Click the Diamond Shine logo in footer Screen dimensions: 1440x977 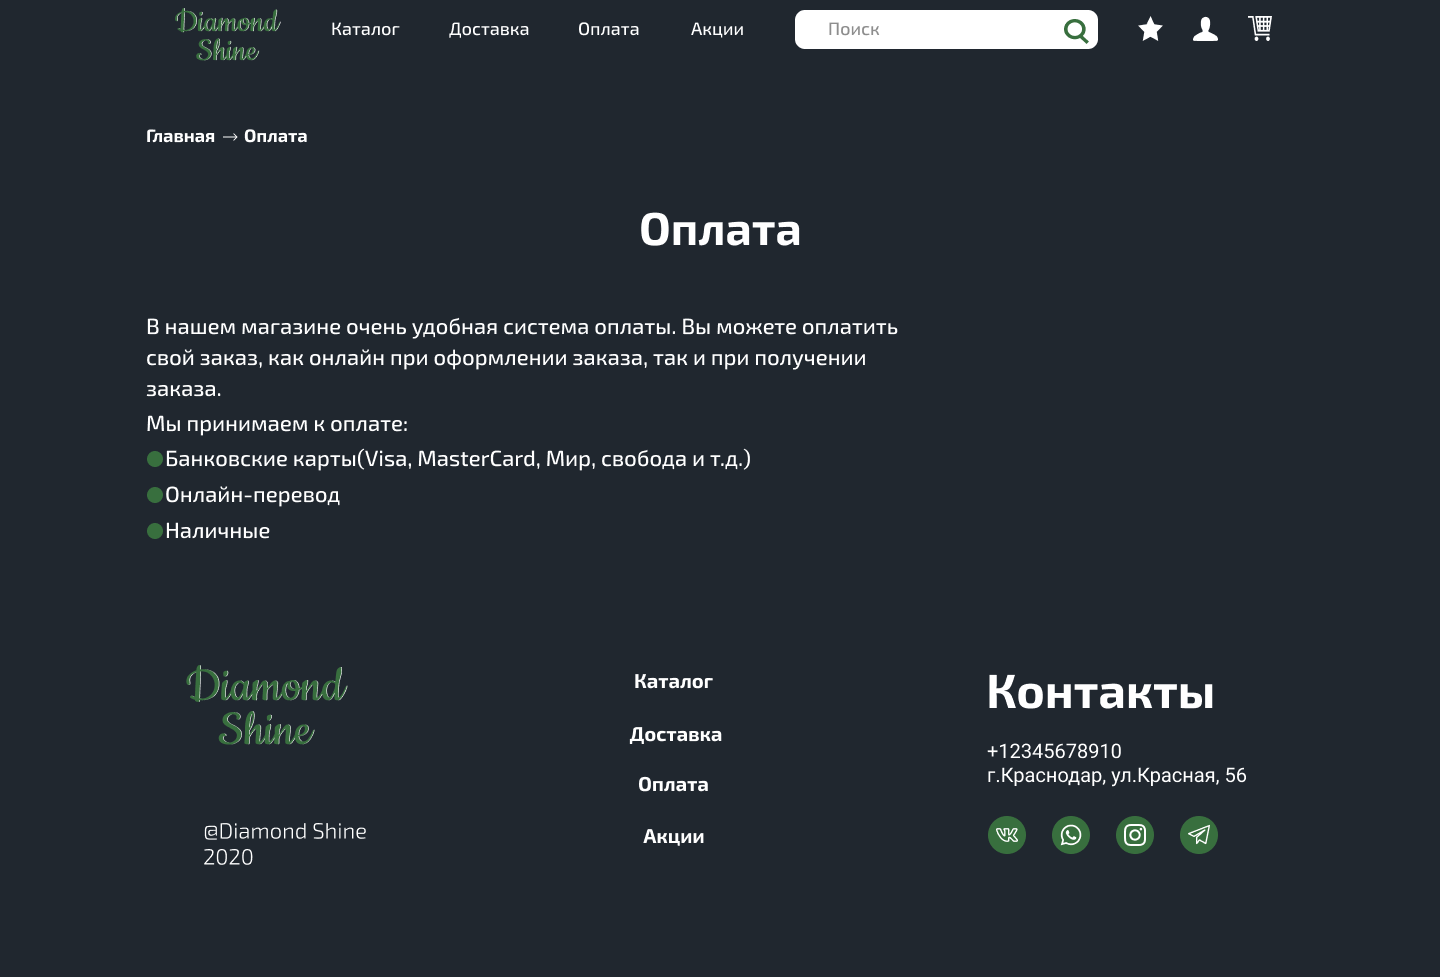[x=267, y=707]
